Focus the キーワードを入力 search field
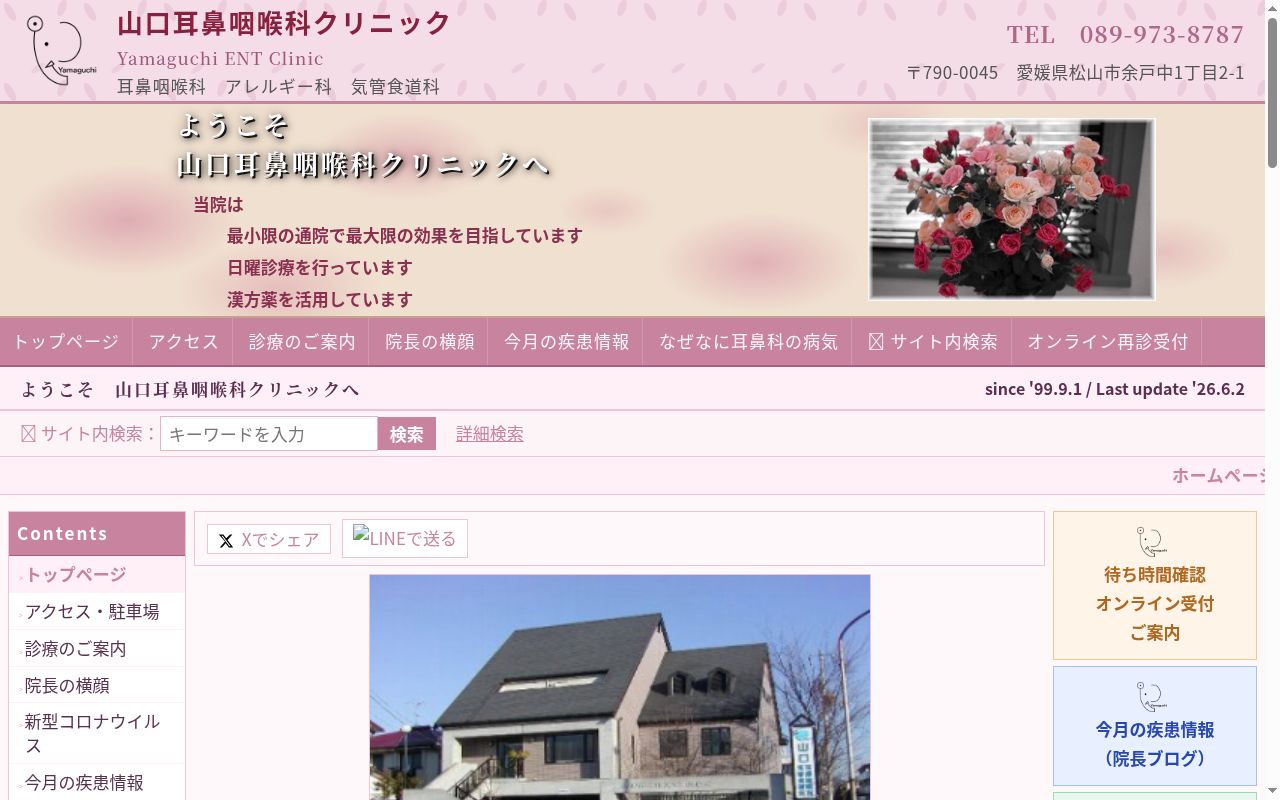 click(269, 434)
